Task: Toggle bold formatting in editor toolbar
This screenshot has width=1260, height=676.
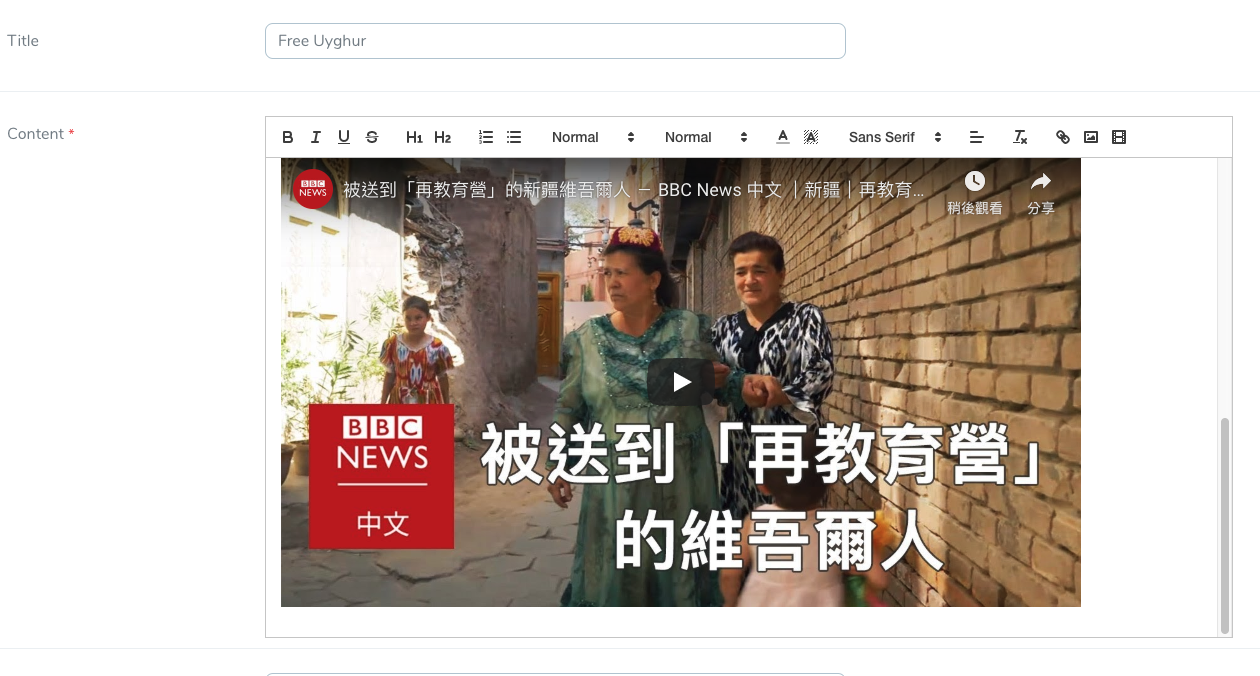Action: [288, 137]
